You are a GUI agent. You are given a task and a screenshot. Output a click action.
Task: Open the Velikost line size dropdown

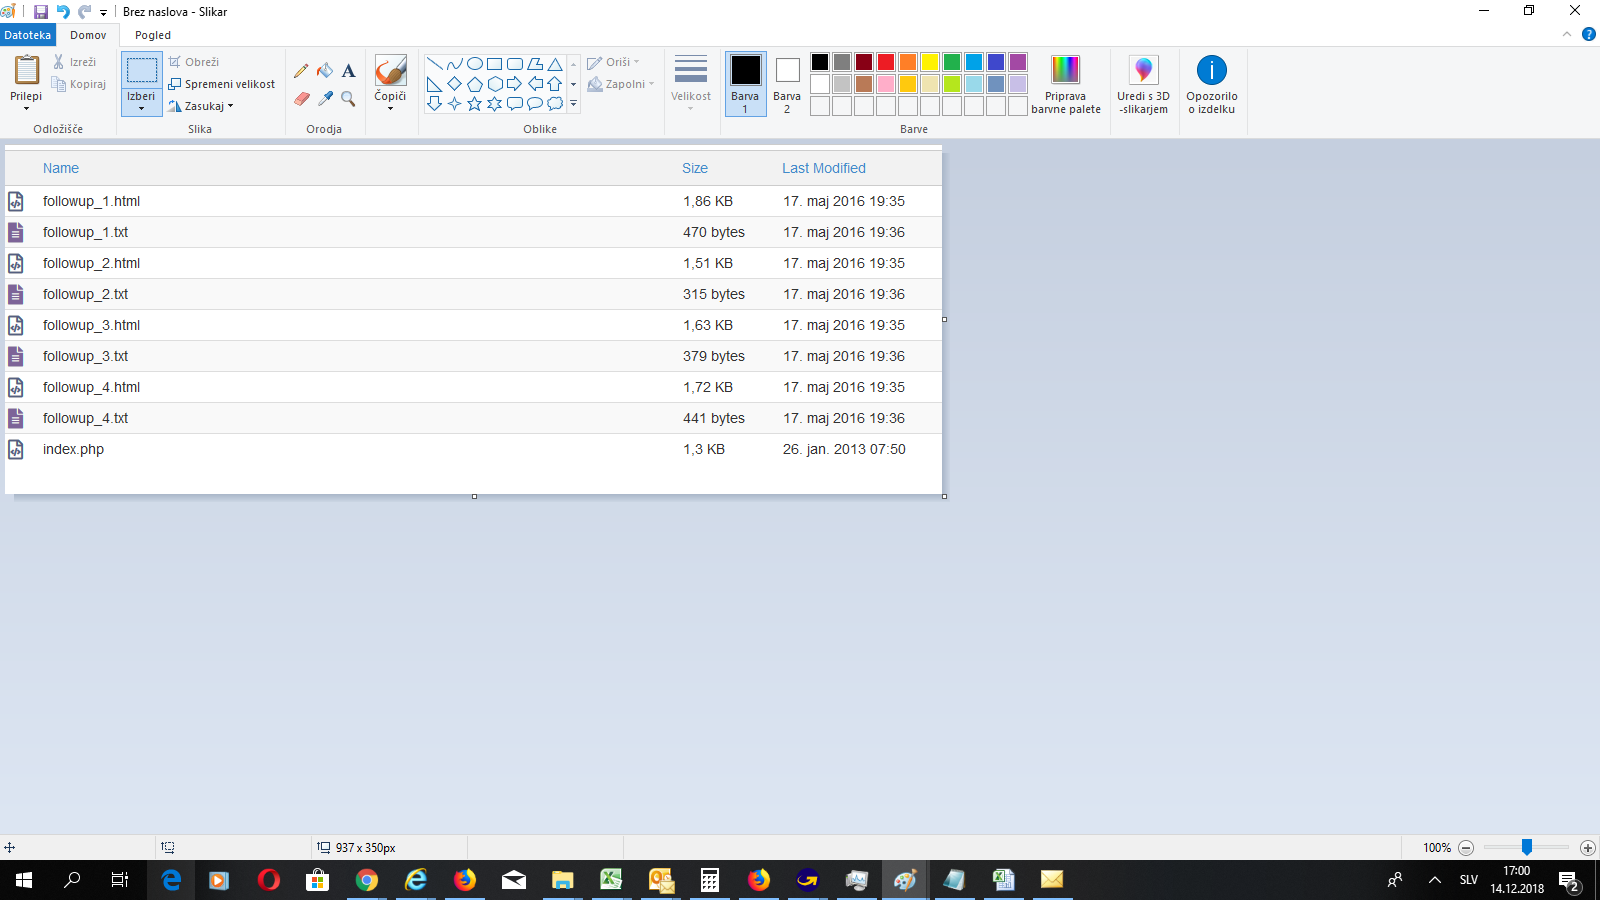691,84
